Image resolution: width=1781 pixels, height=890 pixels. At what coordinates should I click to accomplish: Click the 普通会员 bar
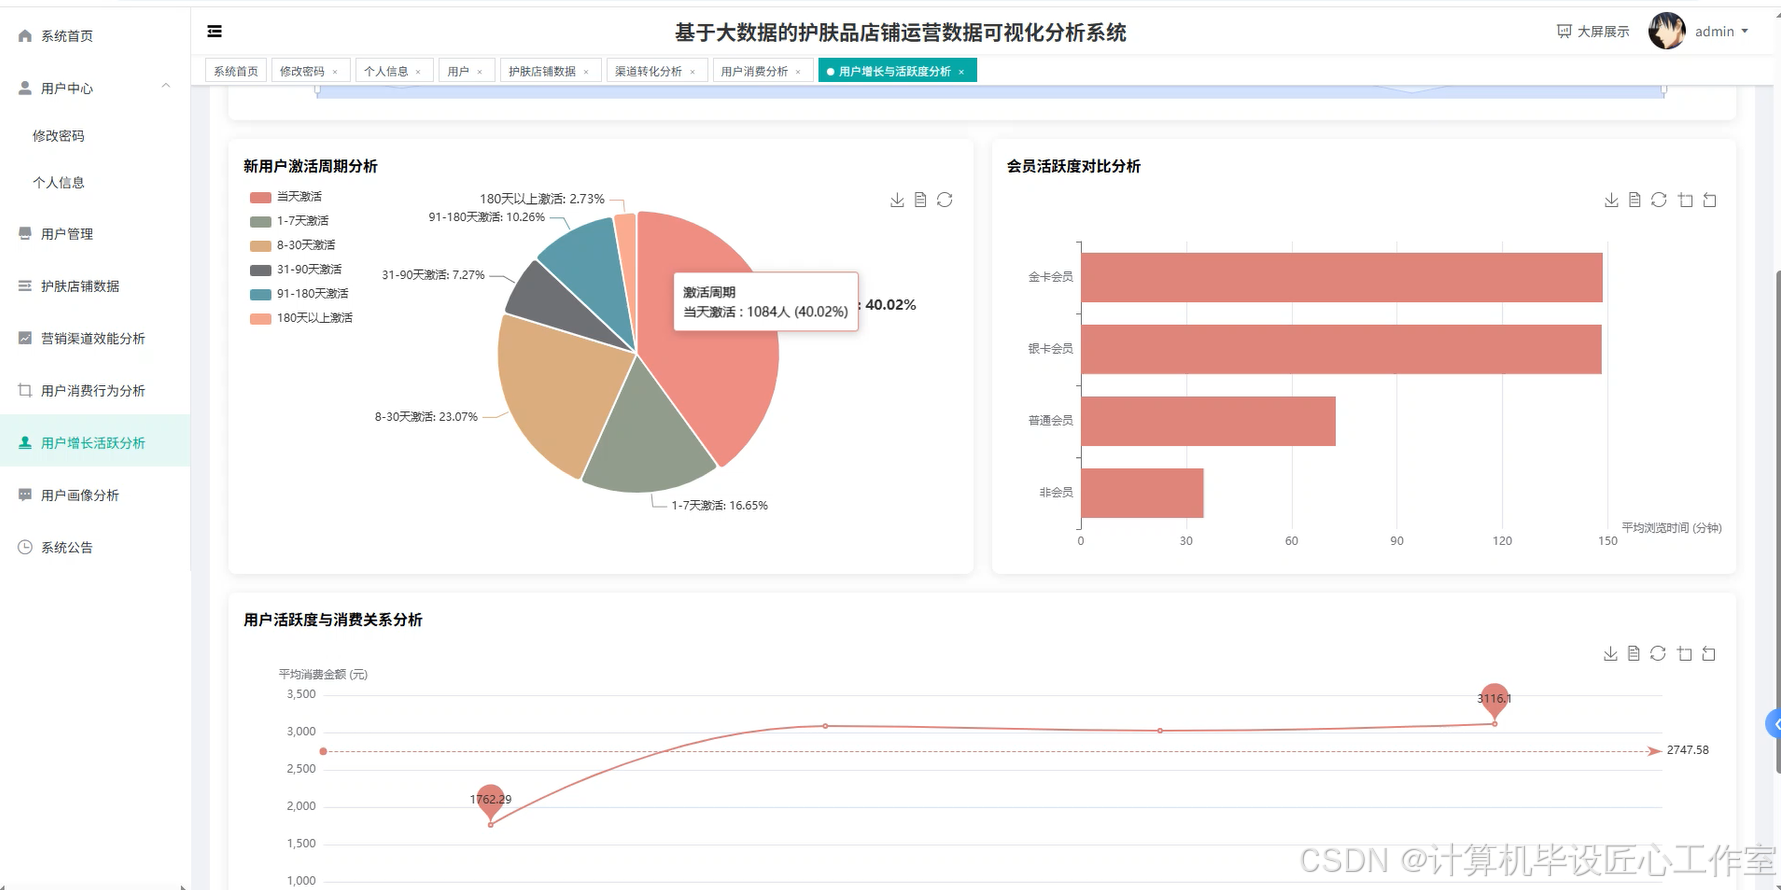point(1208,421)
